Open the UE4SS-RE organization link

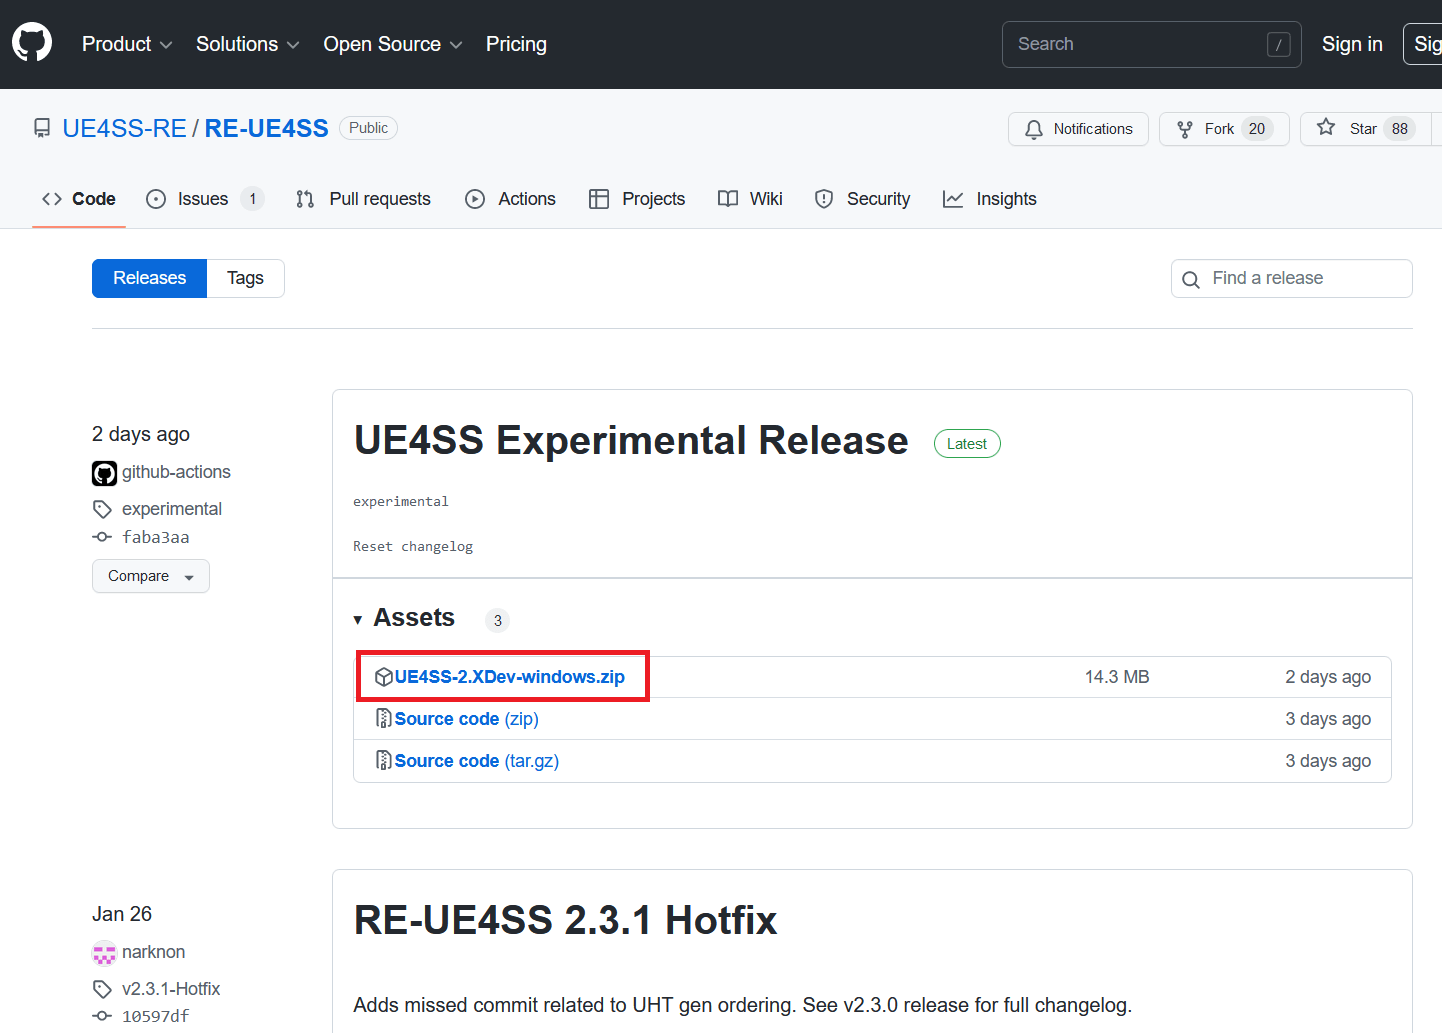[124, 128]
